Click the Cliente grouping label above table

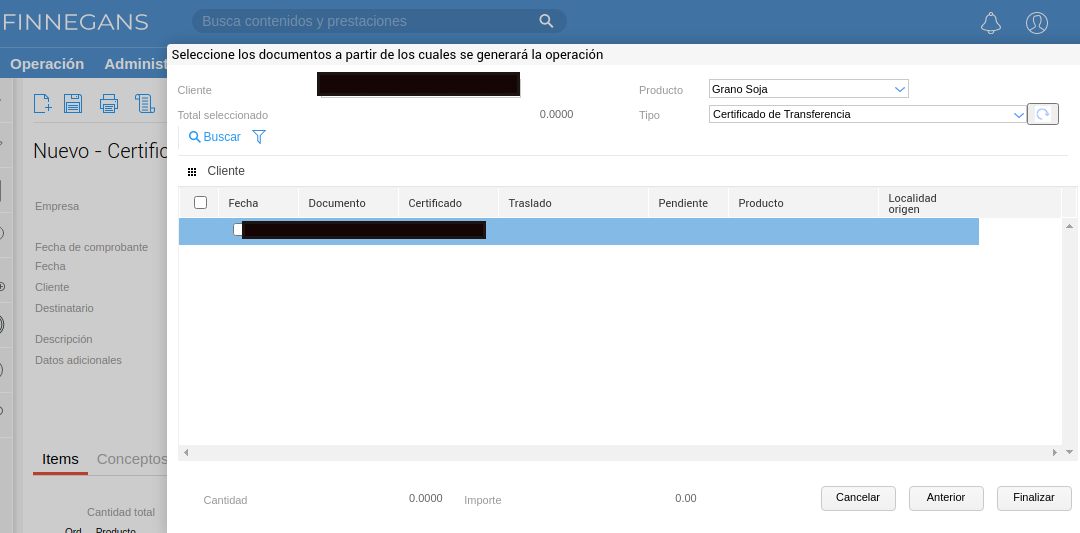pos(226,171)
